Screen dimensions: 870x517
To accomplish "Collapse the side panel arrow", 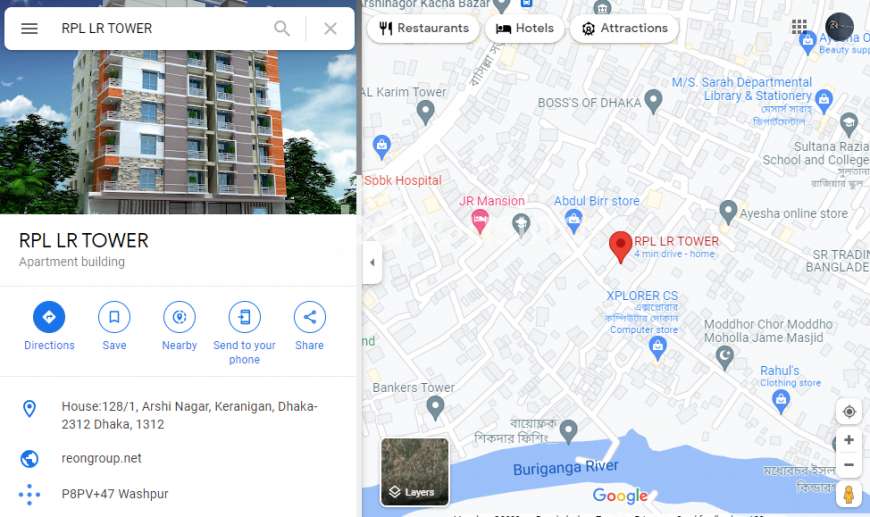I will (x=372, y=262).
